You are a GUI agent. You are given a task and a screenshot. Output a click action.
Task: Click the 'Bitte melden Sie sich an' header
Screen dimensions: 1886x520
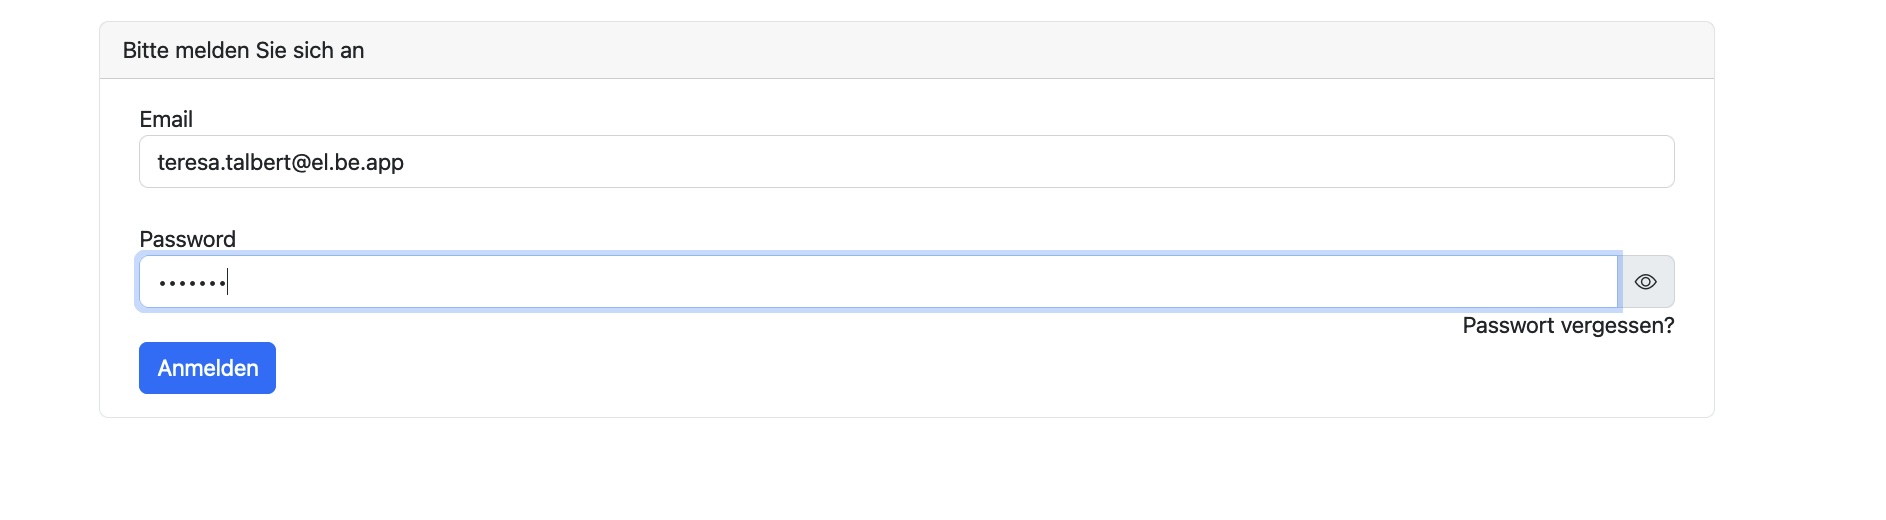tap(243, 51)
